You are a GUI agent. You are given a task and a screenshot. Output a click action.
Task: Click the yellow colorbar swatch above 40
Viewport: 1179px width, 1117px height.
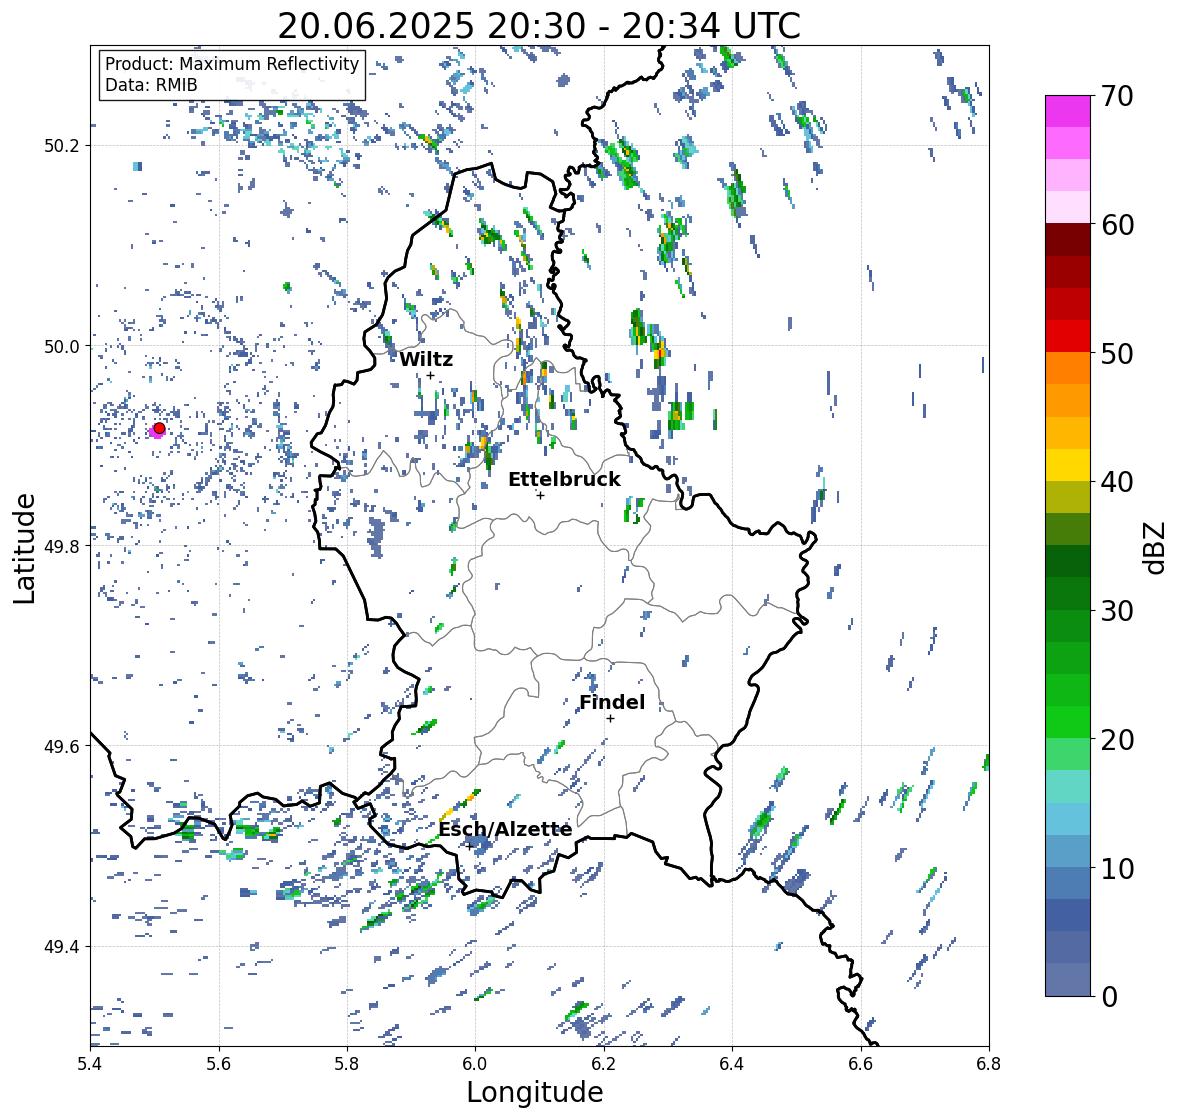pos(1068,465)
